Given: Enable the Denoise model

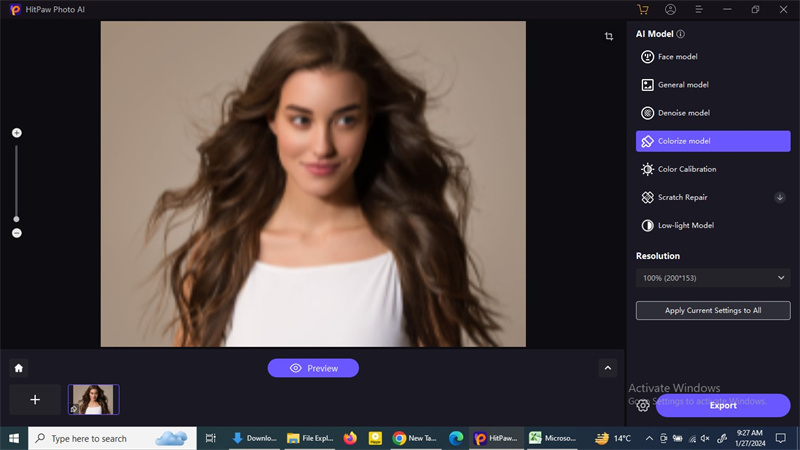Looking at the screenshot, I should (x=712, y=113).
